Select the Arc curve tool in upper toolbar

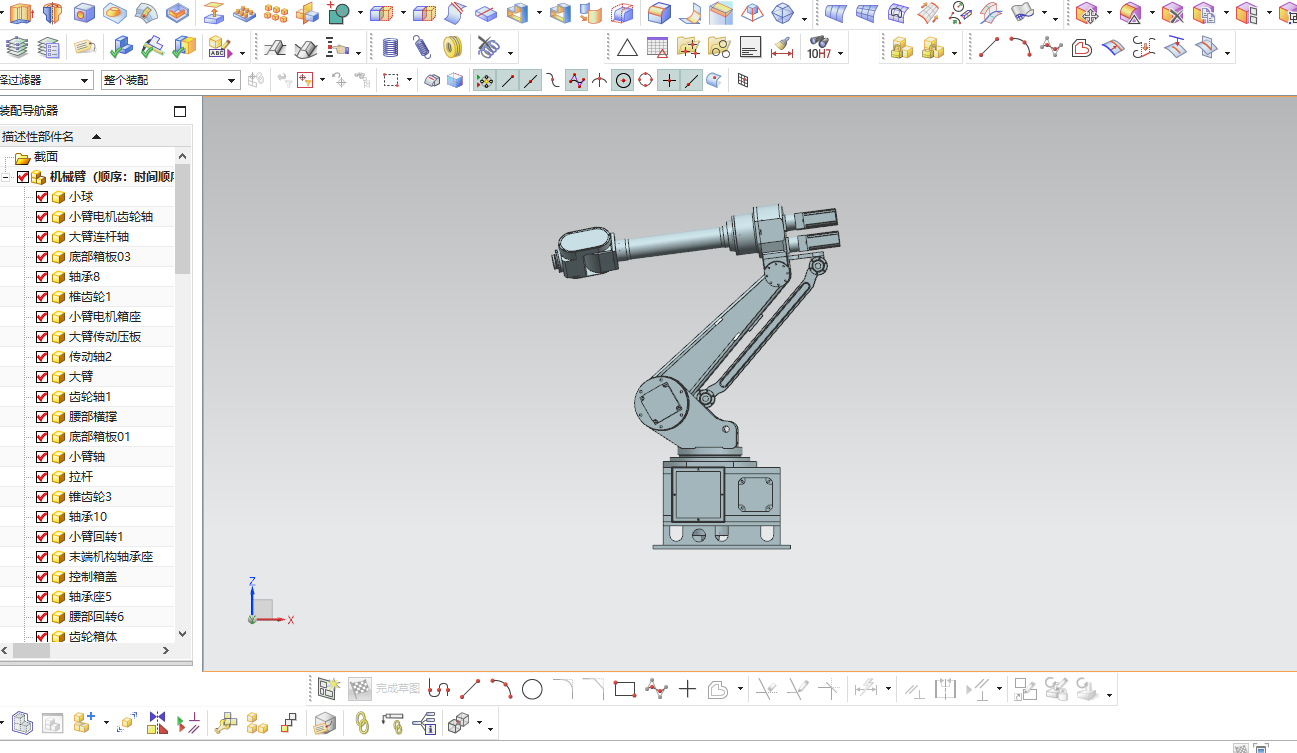pyautogui.click(x=1019, y=47)
